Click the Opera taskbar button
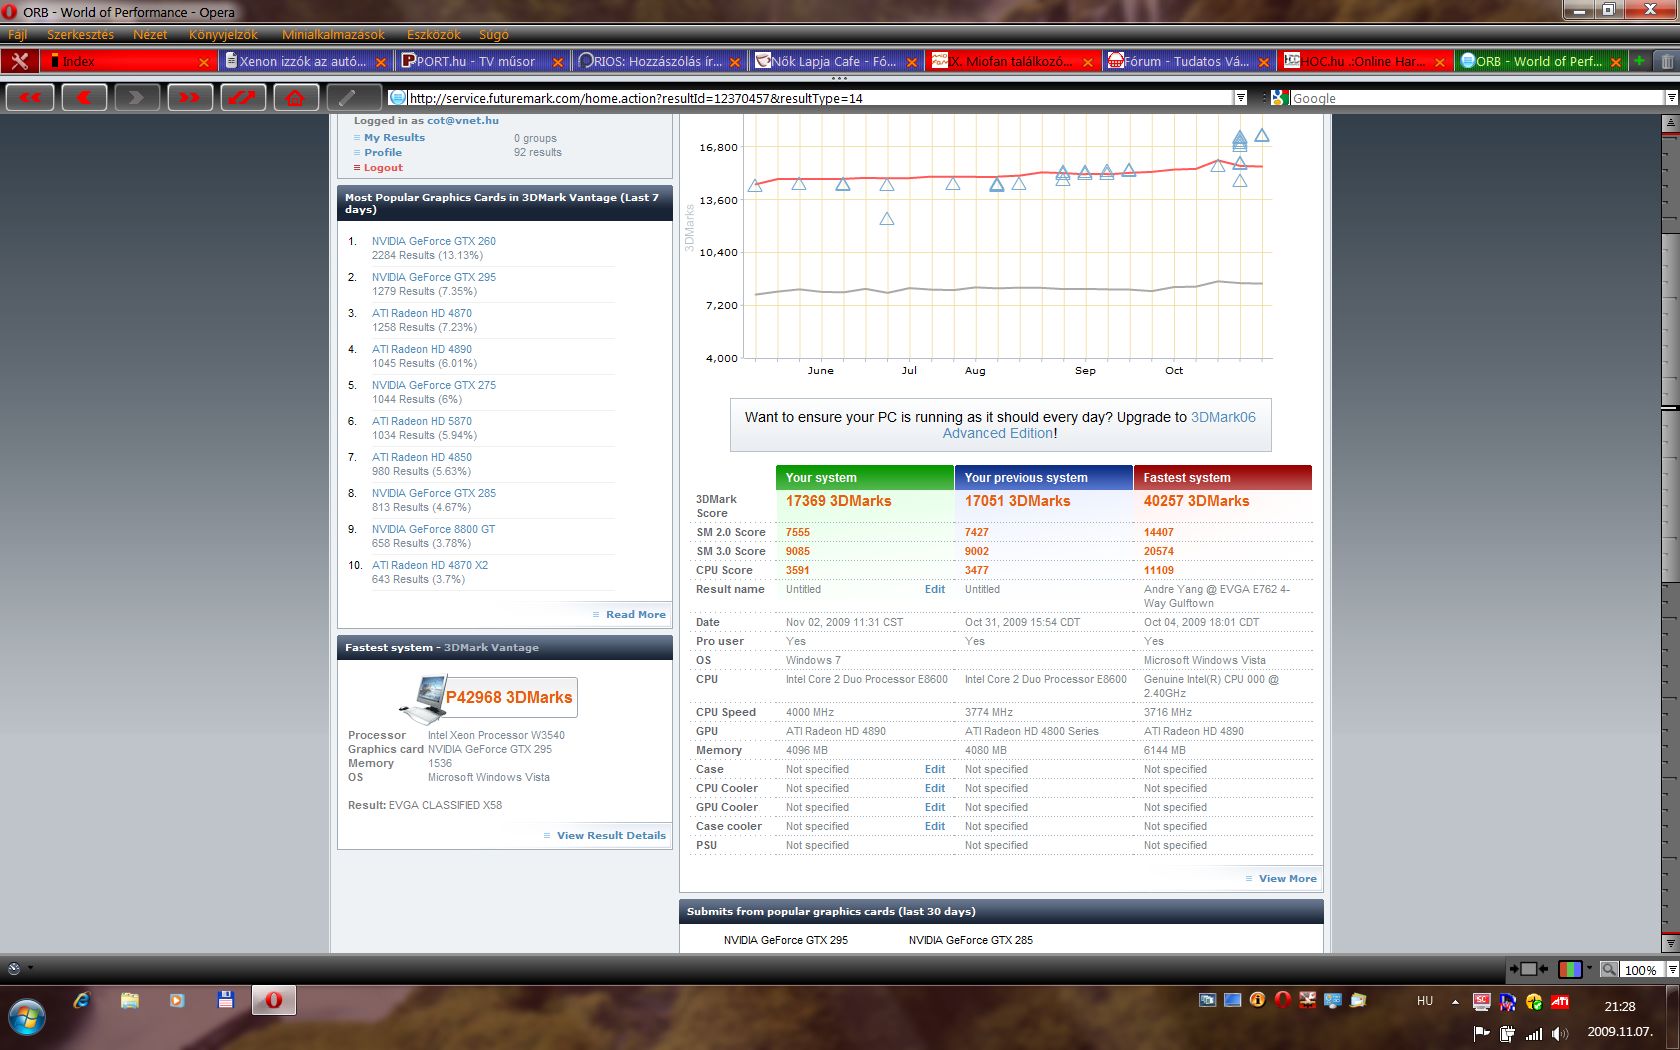The image size is (1680, 1050). 273,1000
